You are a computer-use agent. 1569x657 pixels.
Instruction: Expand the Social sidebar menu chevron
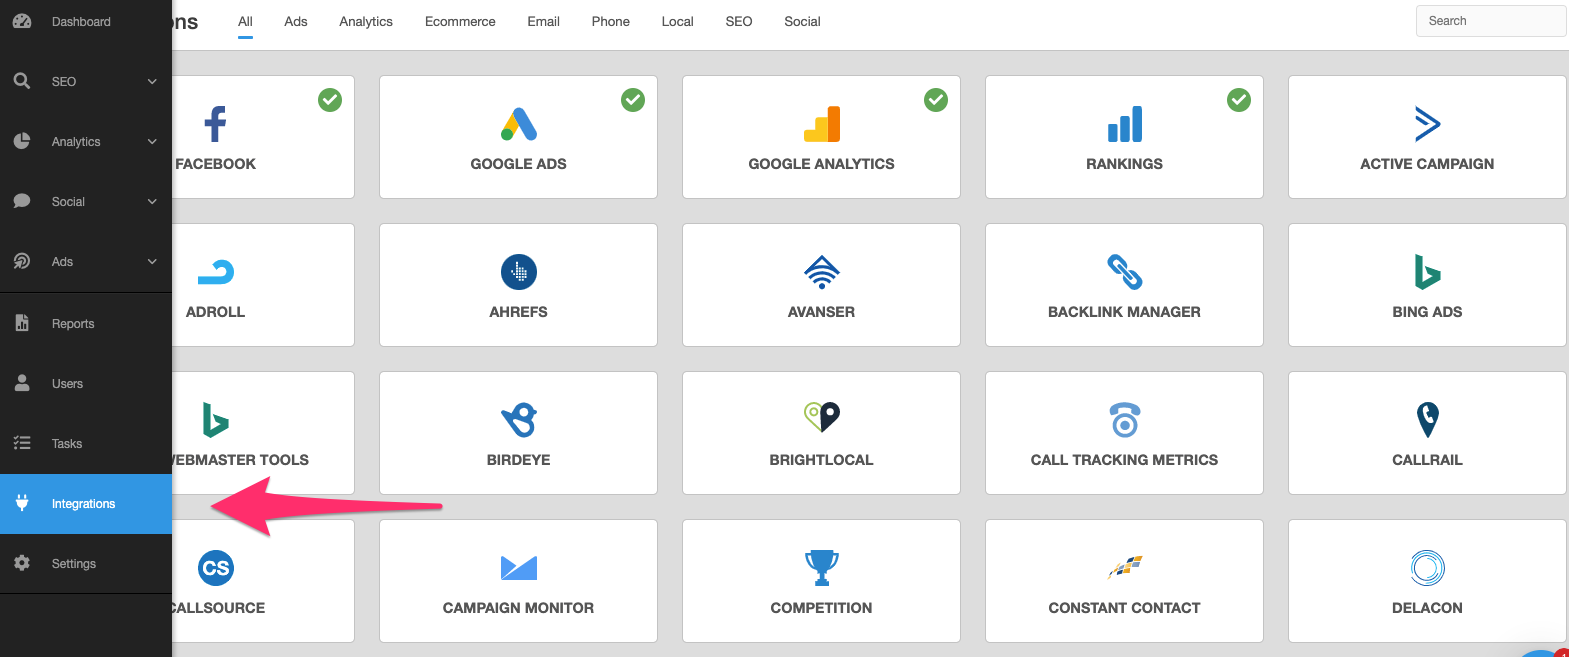click(x=152, y=201)
